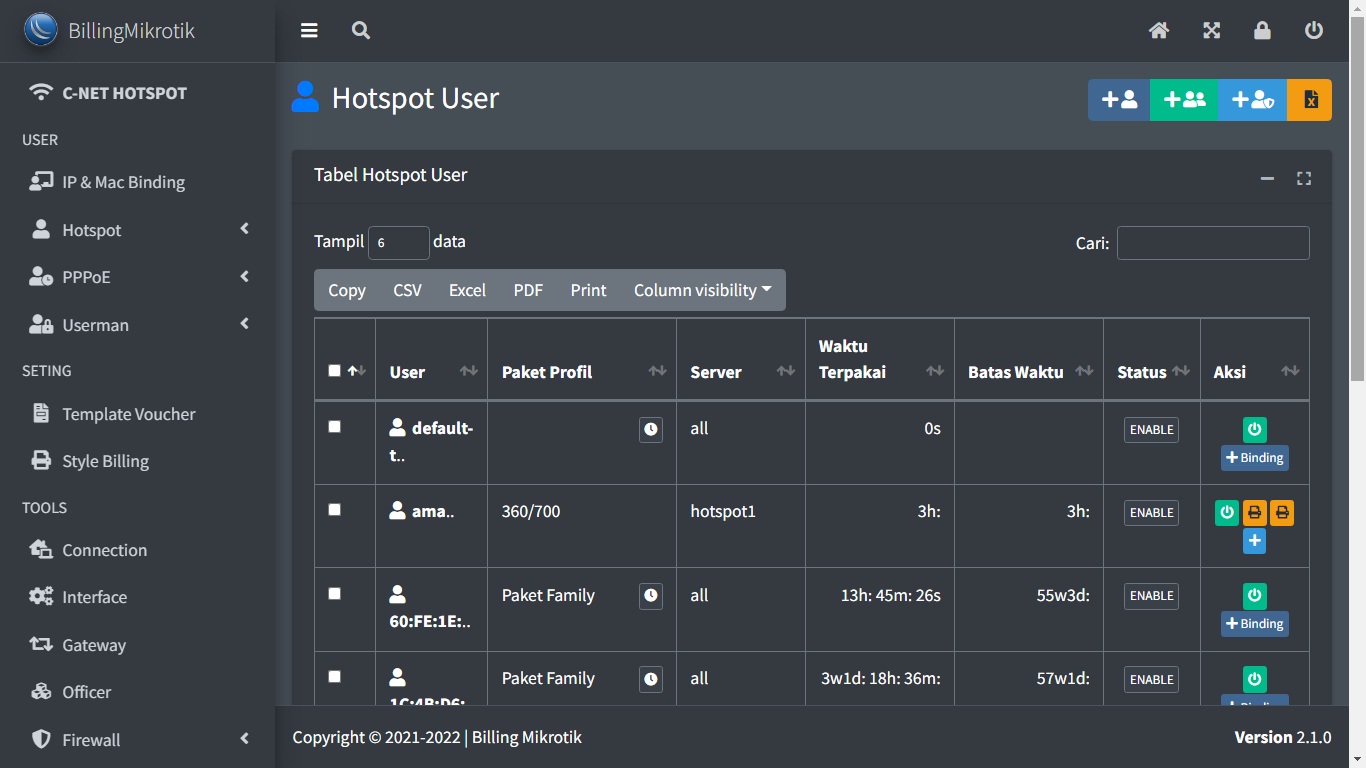Open IP & Mac Binding in sidebar
Image resolution: width=1366 pixels, height=768 pixels.
(x=123, y=182)
